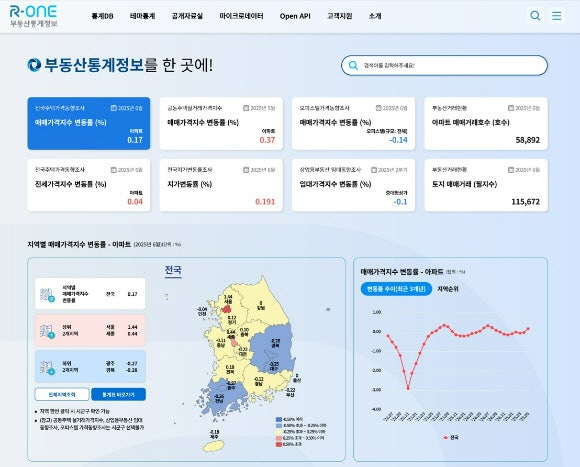Click the map icon in the 전국 0.17 row
The image size is (580, 467).
[47, 295]
